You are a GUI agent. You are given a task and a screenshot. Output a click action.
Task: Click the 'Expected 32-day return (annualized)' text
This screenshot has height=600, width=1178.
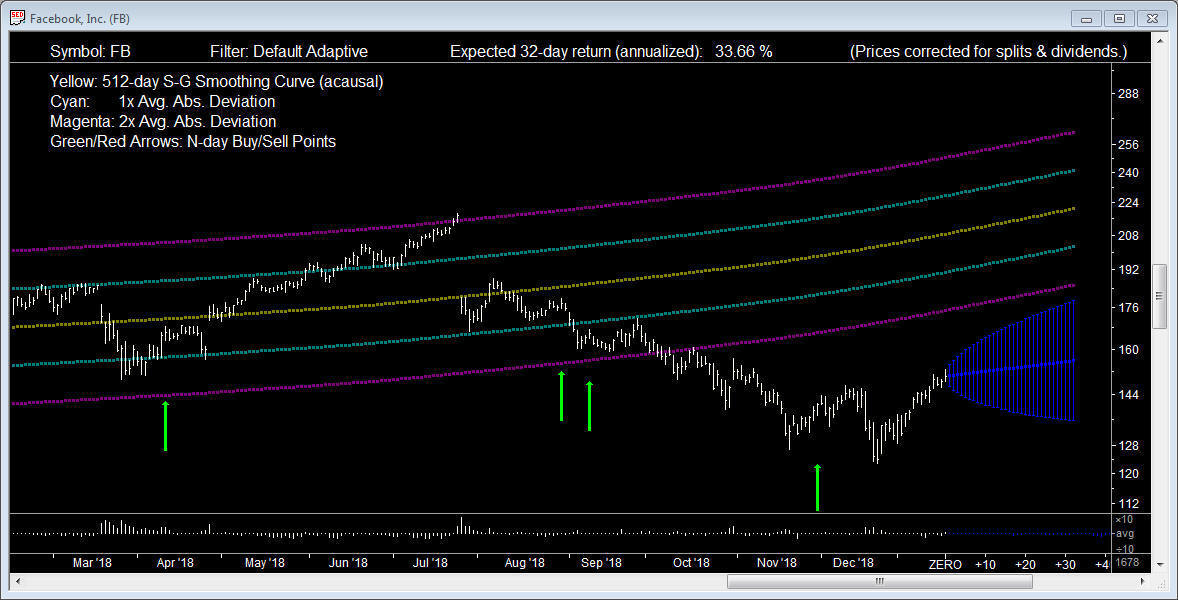click(576, 51)
